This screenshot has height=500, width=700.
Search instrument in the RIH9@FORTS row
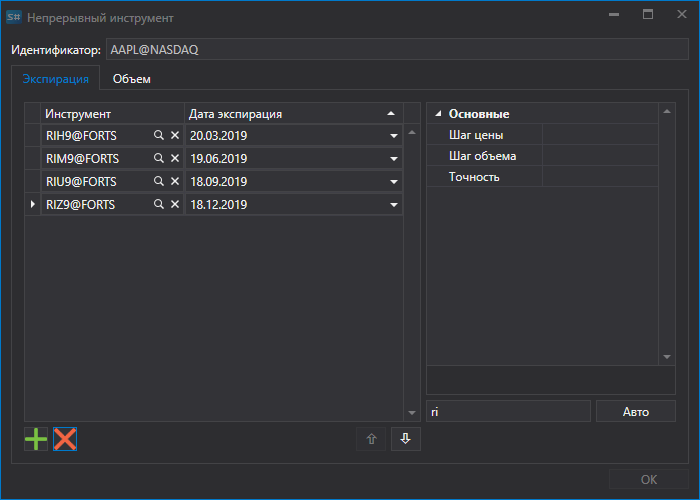pos(158,135)
